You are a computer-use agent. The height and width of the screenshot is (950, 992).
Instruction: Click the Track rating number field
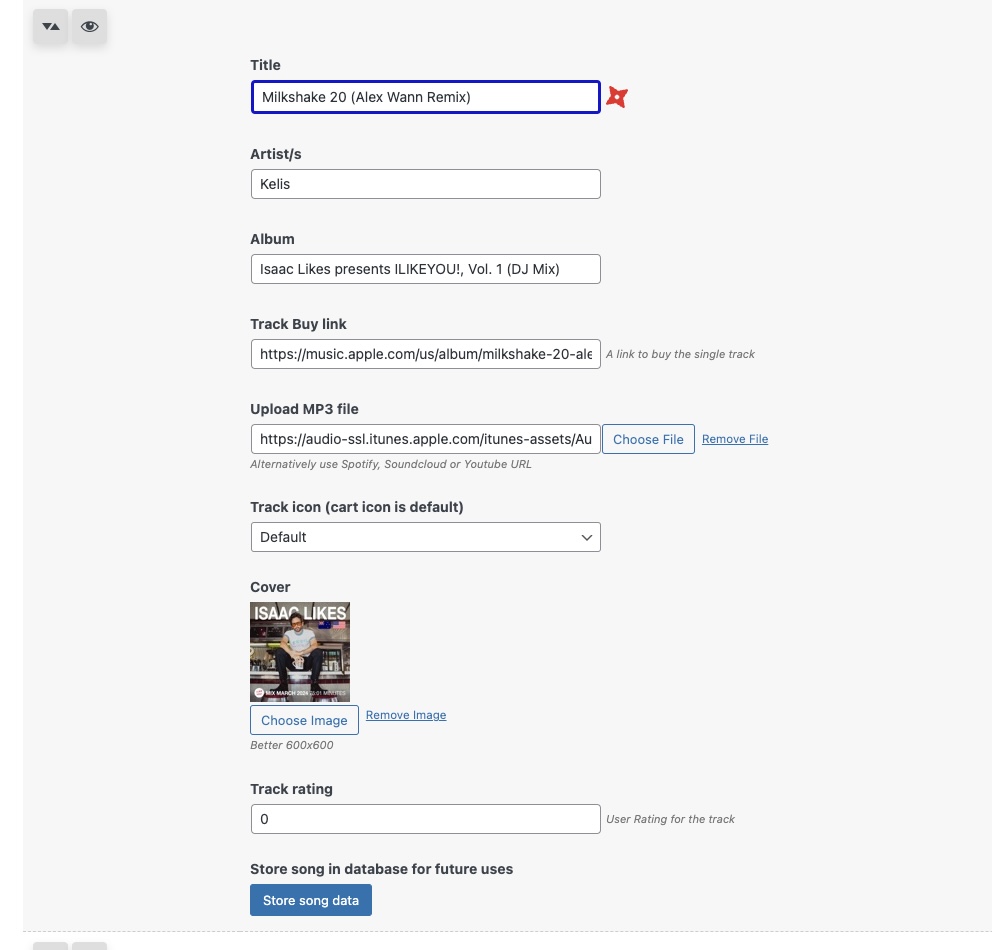pos(425,819)
